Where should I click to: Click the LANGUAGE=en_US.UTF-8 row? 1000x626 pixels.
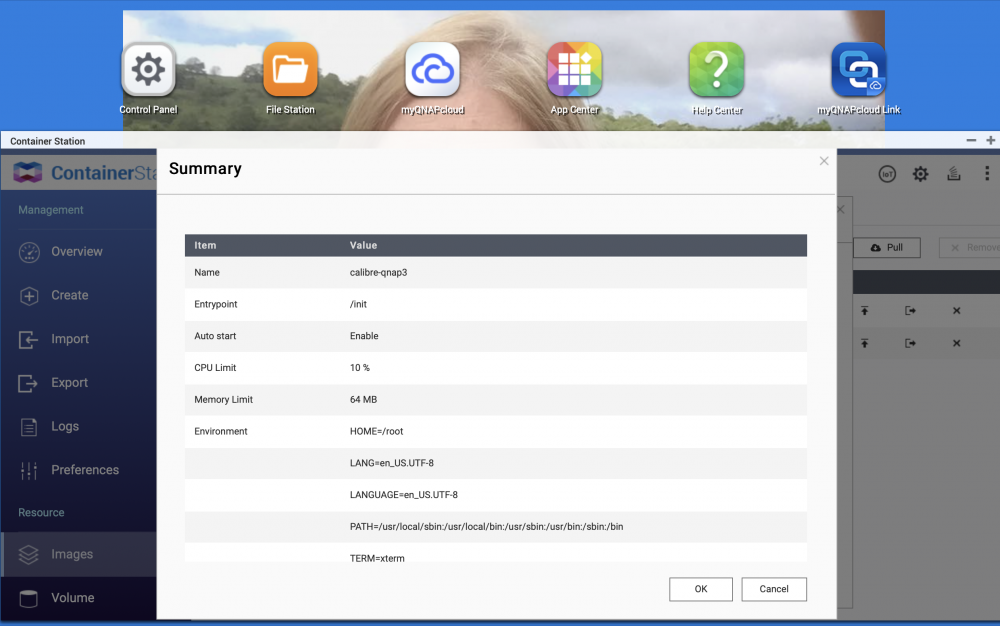click(496, 495)
